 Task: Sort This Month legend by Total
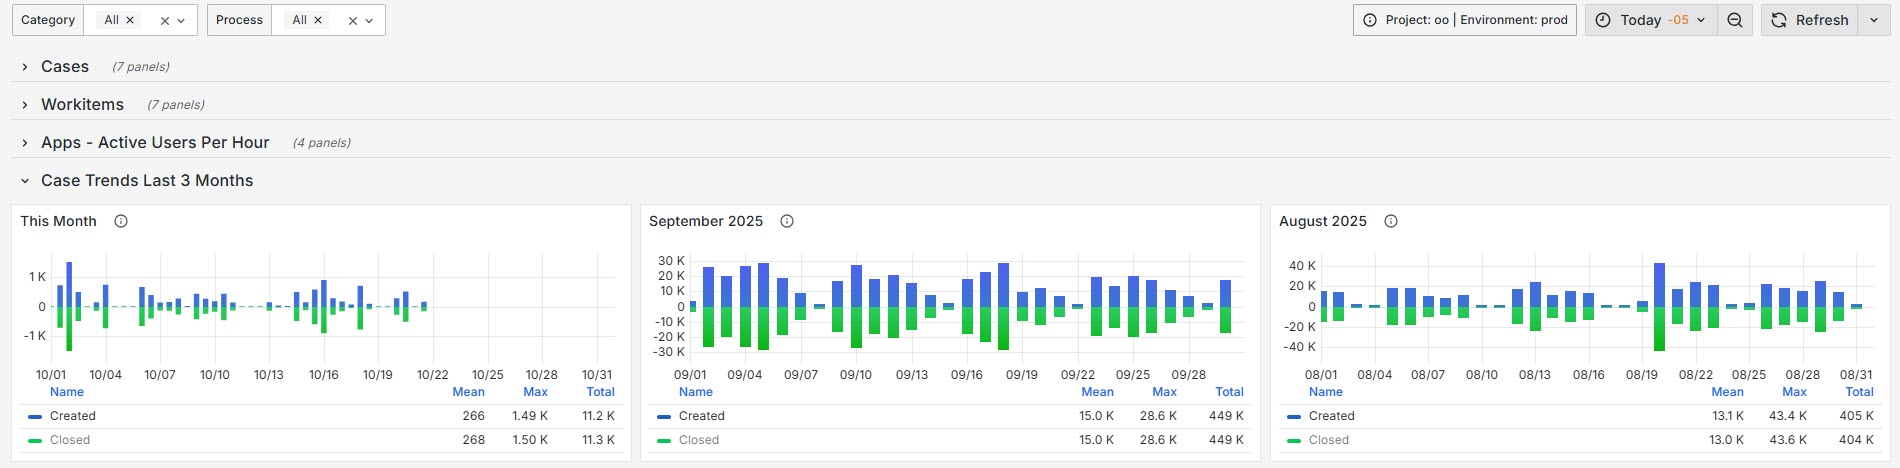point(600,392)
